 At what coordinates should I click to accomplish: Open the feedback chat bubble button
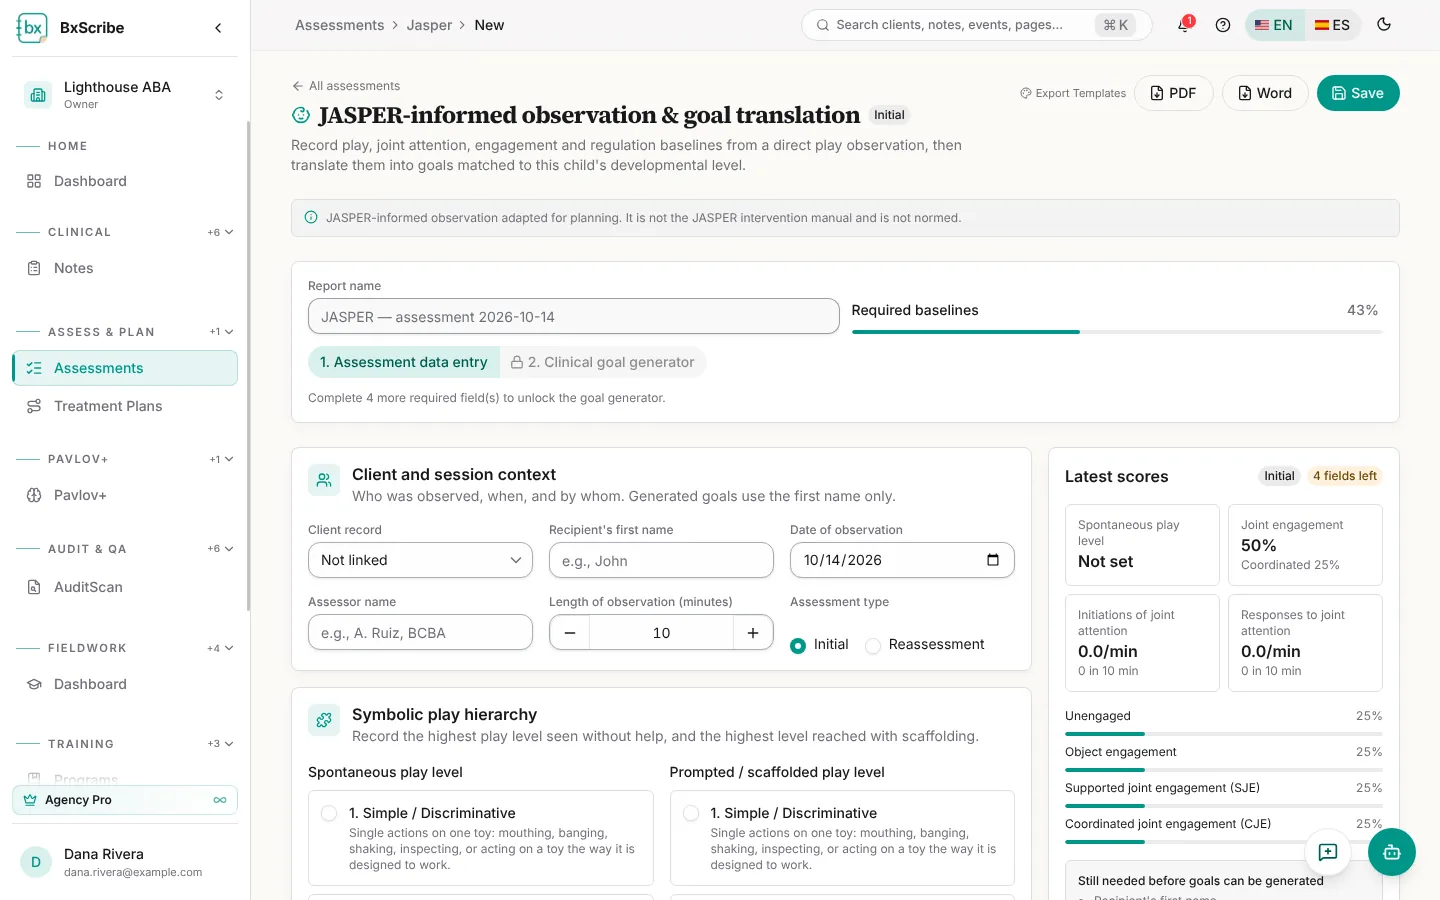[x=1328, y=852]
